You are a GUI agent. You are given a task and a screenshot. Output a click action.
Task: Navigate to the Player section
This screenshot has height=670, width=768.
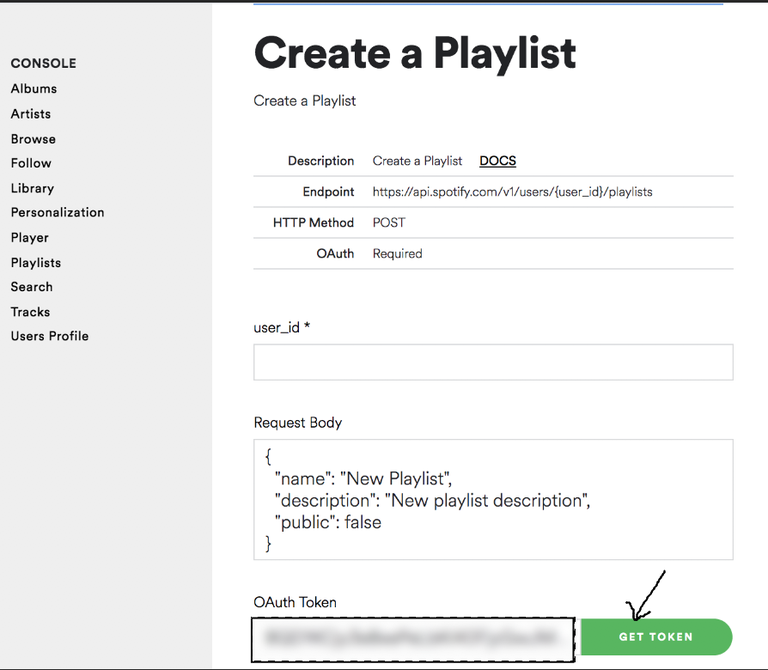point(30,238)
